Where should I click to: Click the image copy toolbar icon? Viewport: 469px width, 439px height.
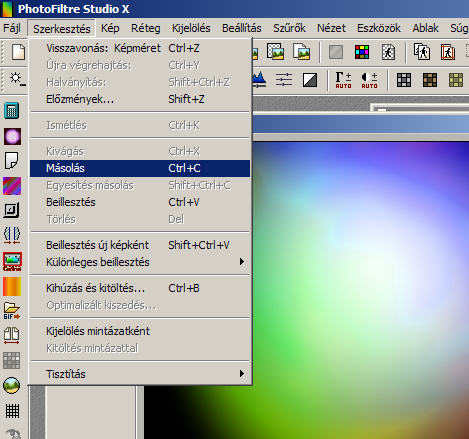pos(301,52)
